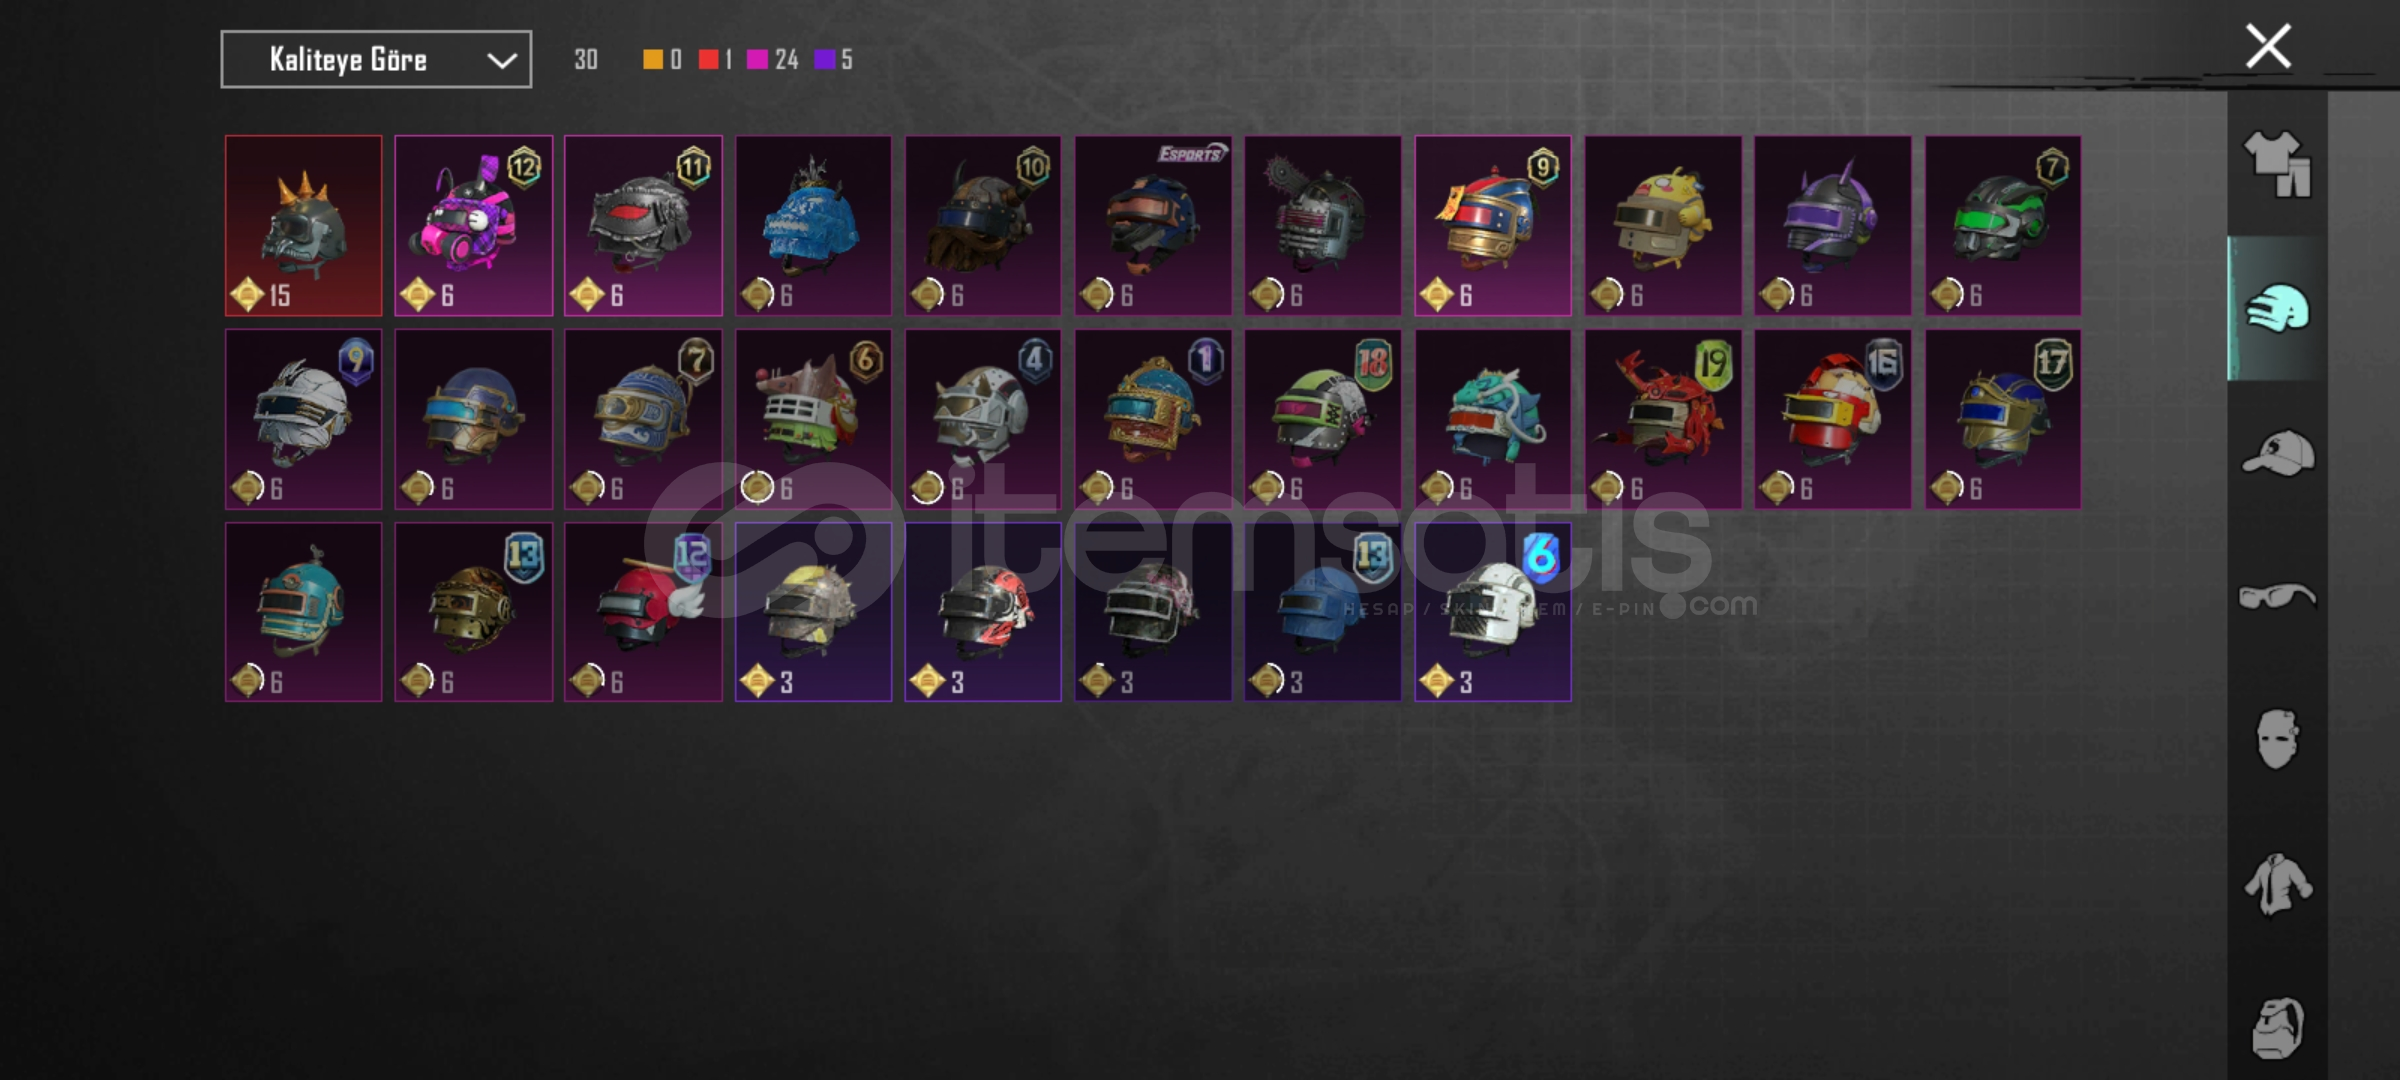Filter by the purple quality swatch

tap(824, 60)
